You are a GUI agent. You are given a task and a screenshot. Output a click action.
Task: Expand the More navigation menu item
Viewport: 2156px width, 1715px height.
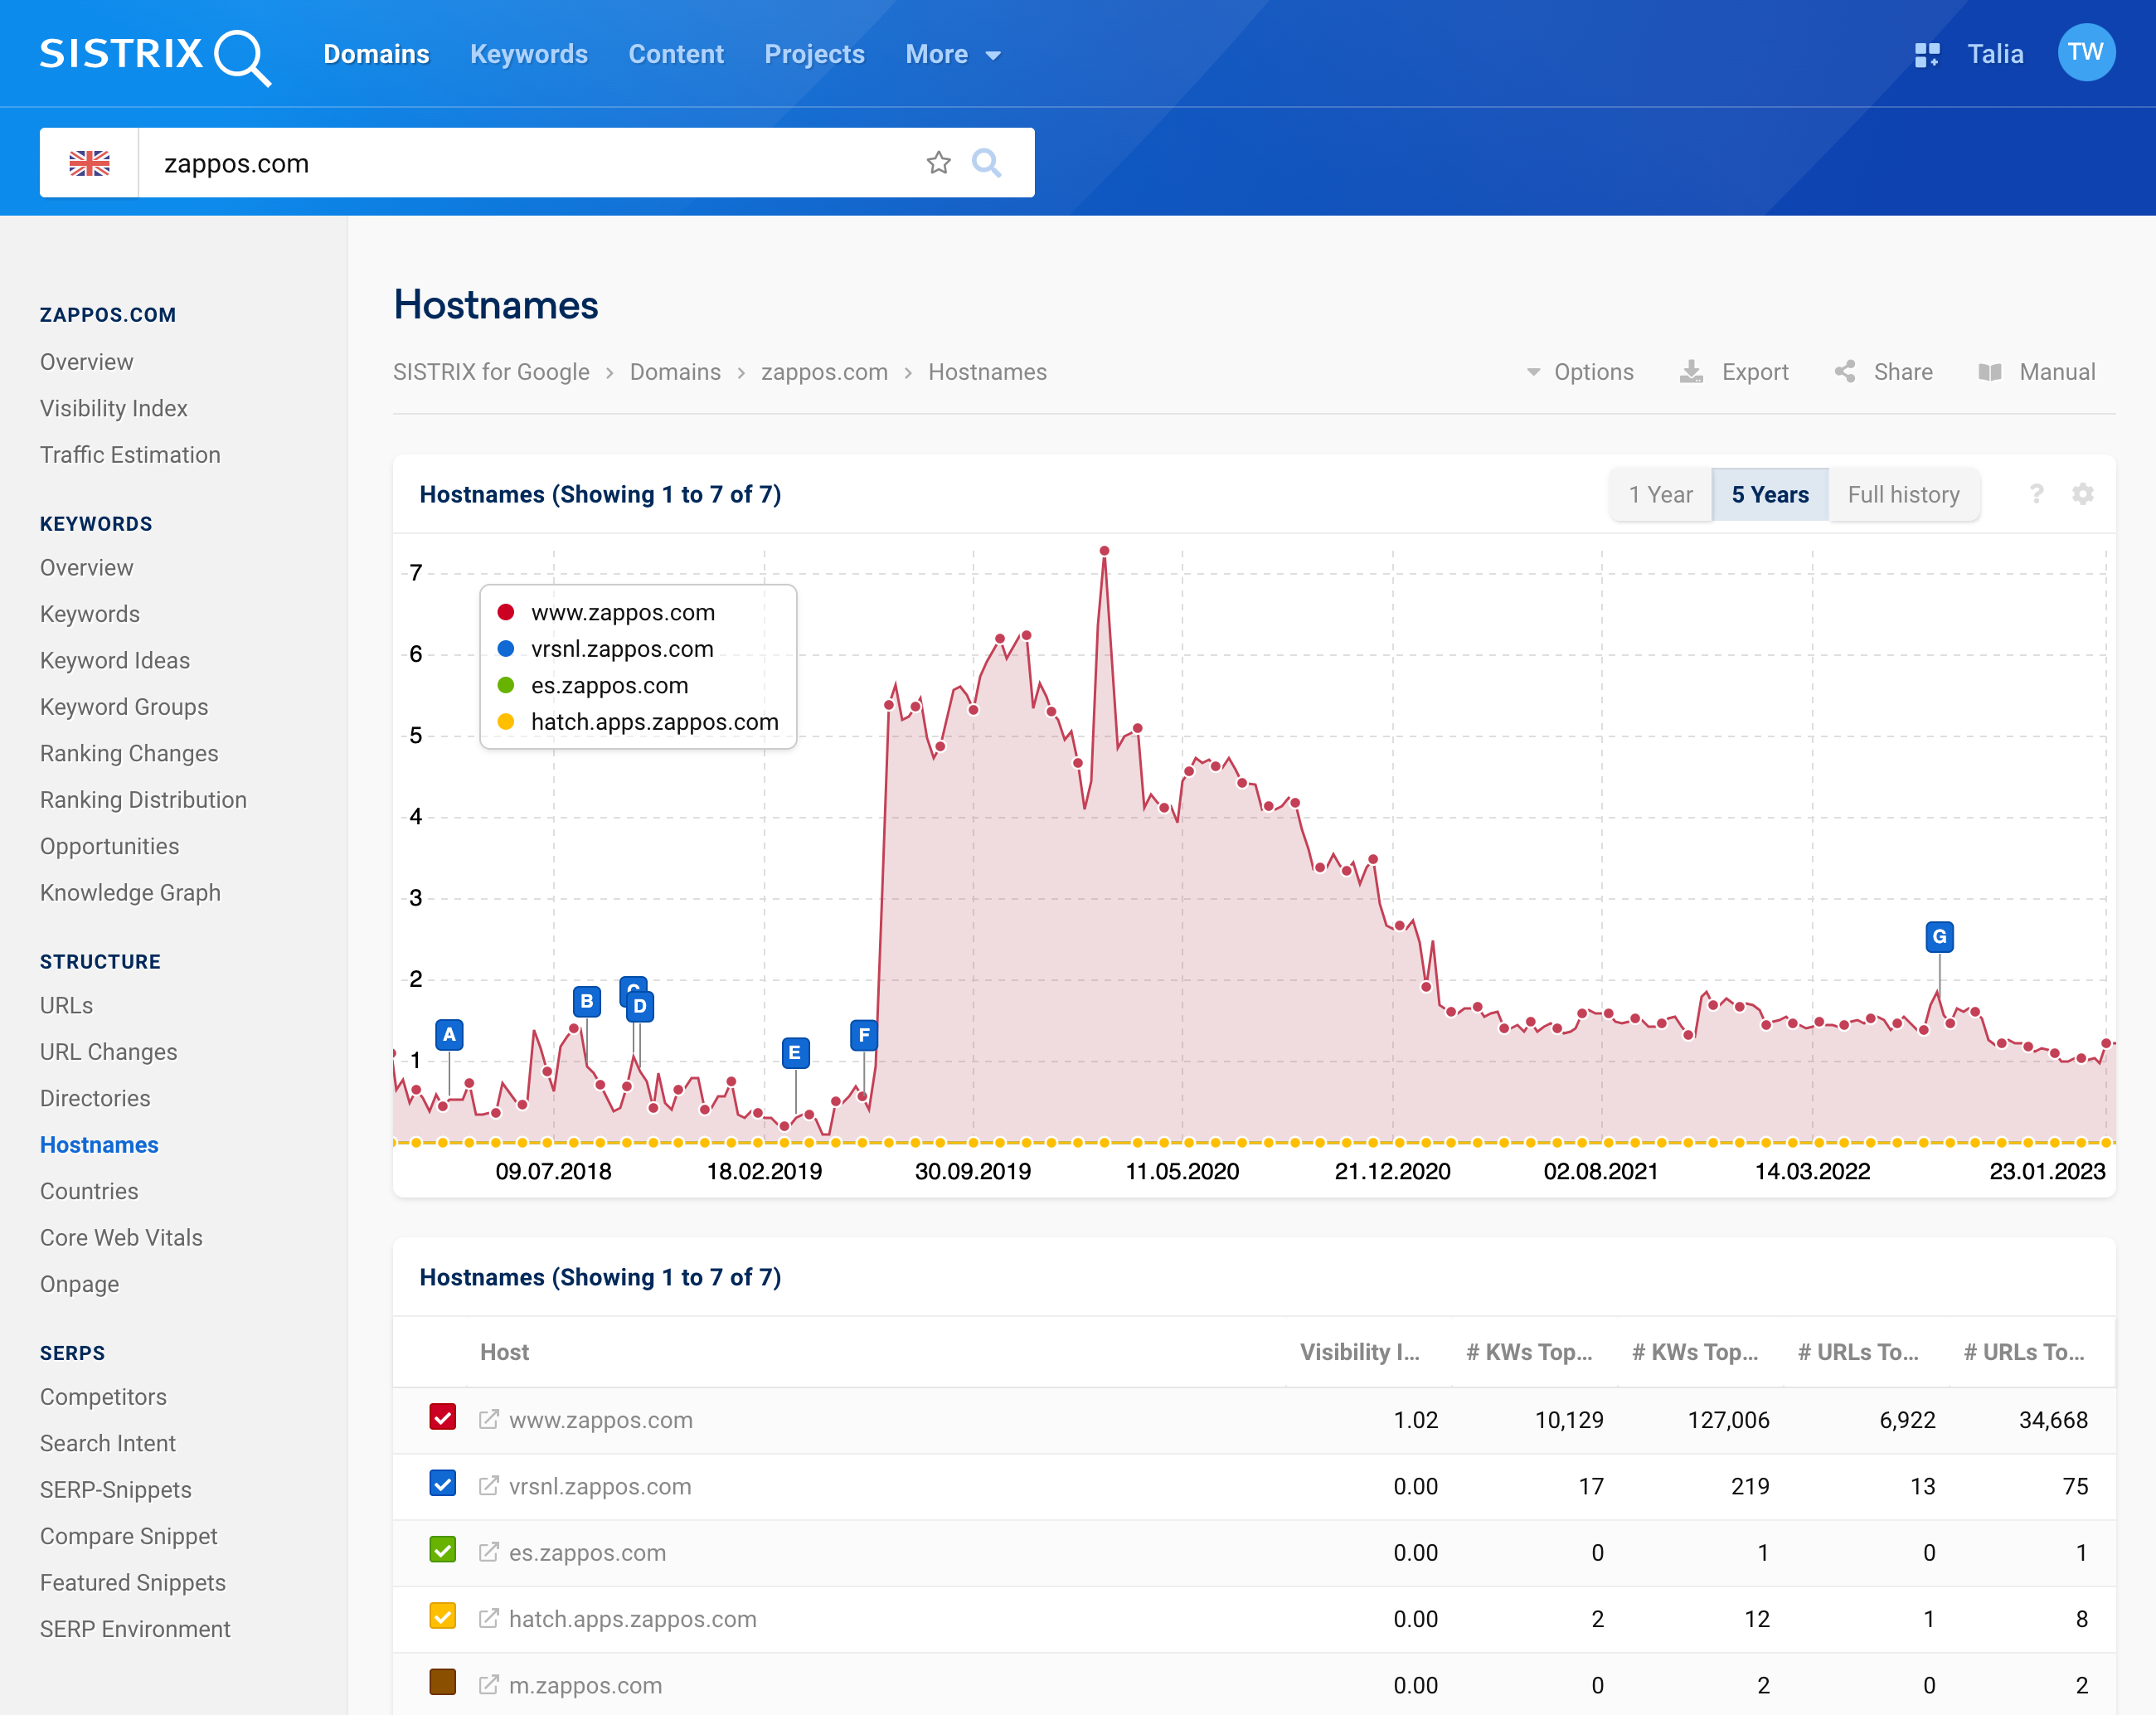[952, 54]
